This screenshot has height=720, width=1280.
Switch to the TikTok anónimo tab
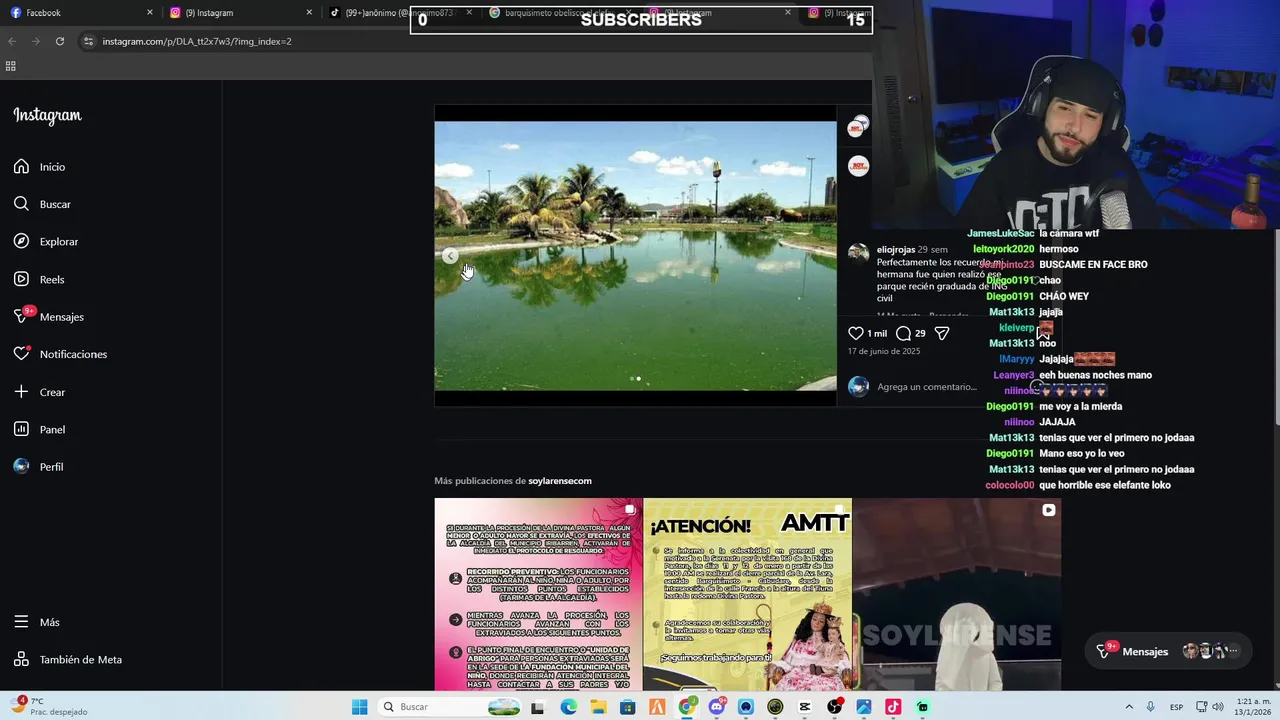pos(400,13)
